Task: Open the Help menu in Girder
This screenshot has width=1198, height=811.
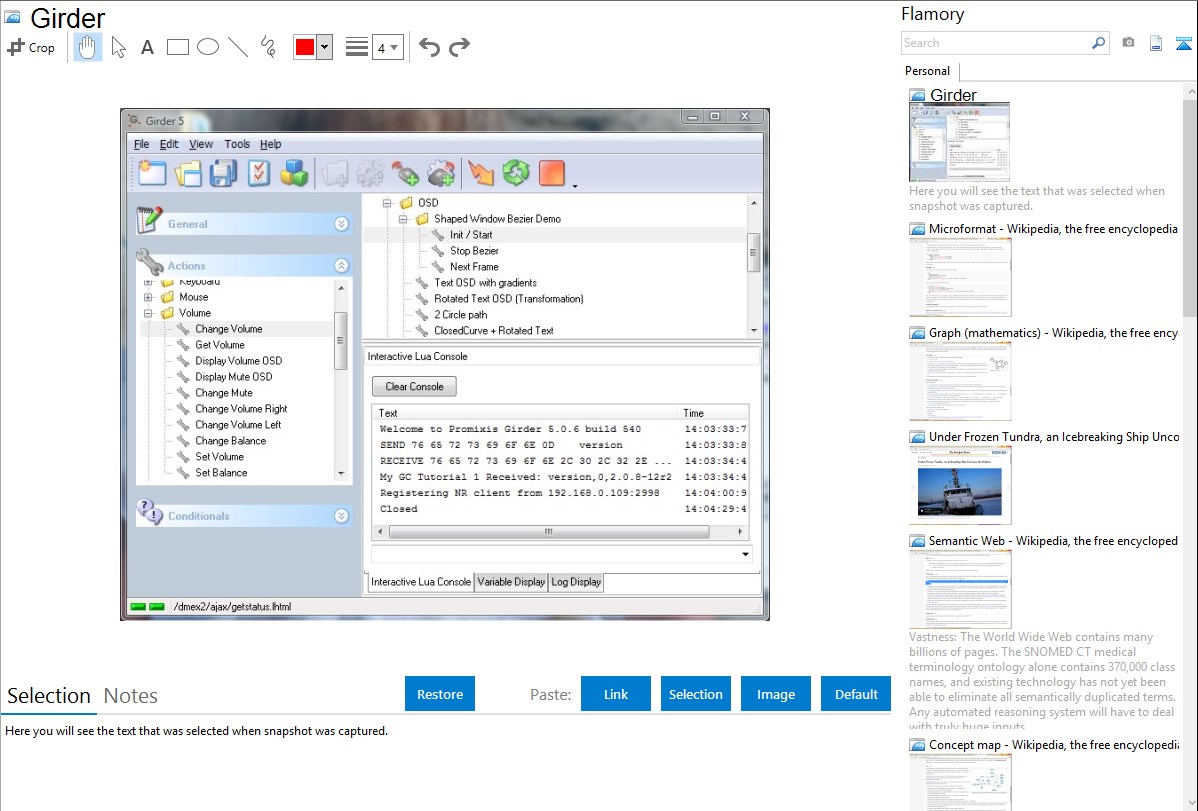Action: [270, 144]
